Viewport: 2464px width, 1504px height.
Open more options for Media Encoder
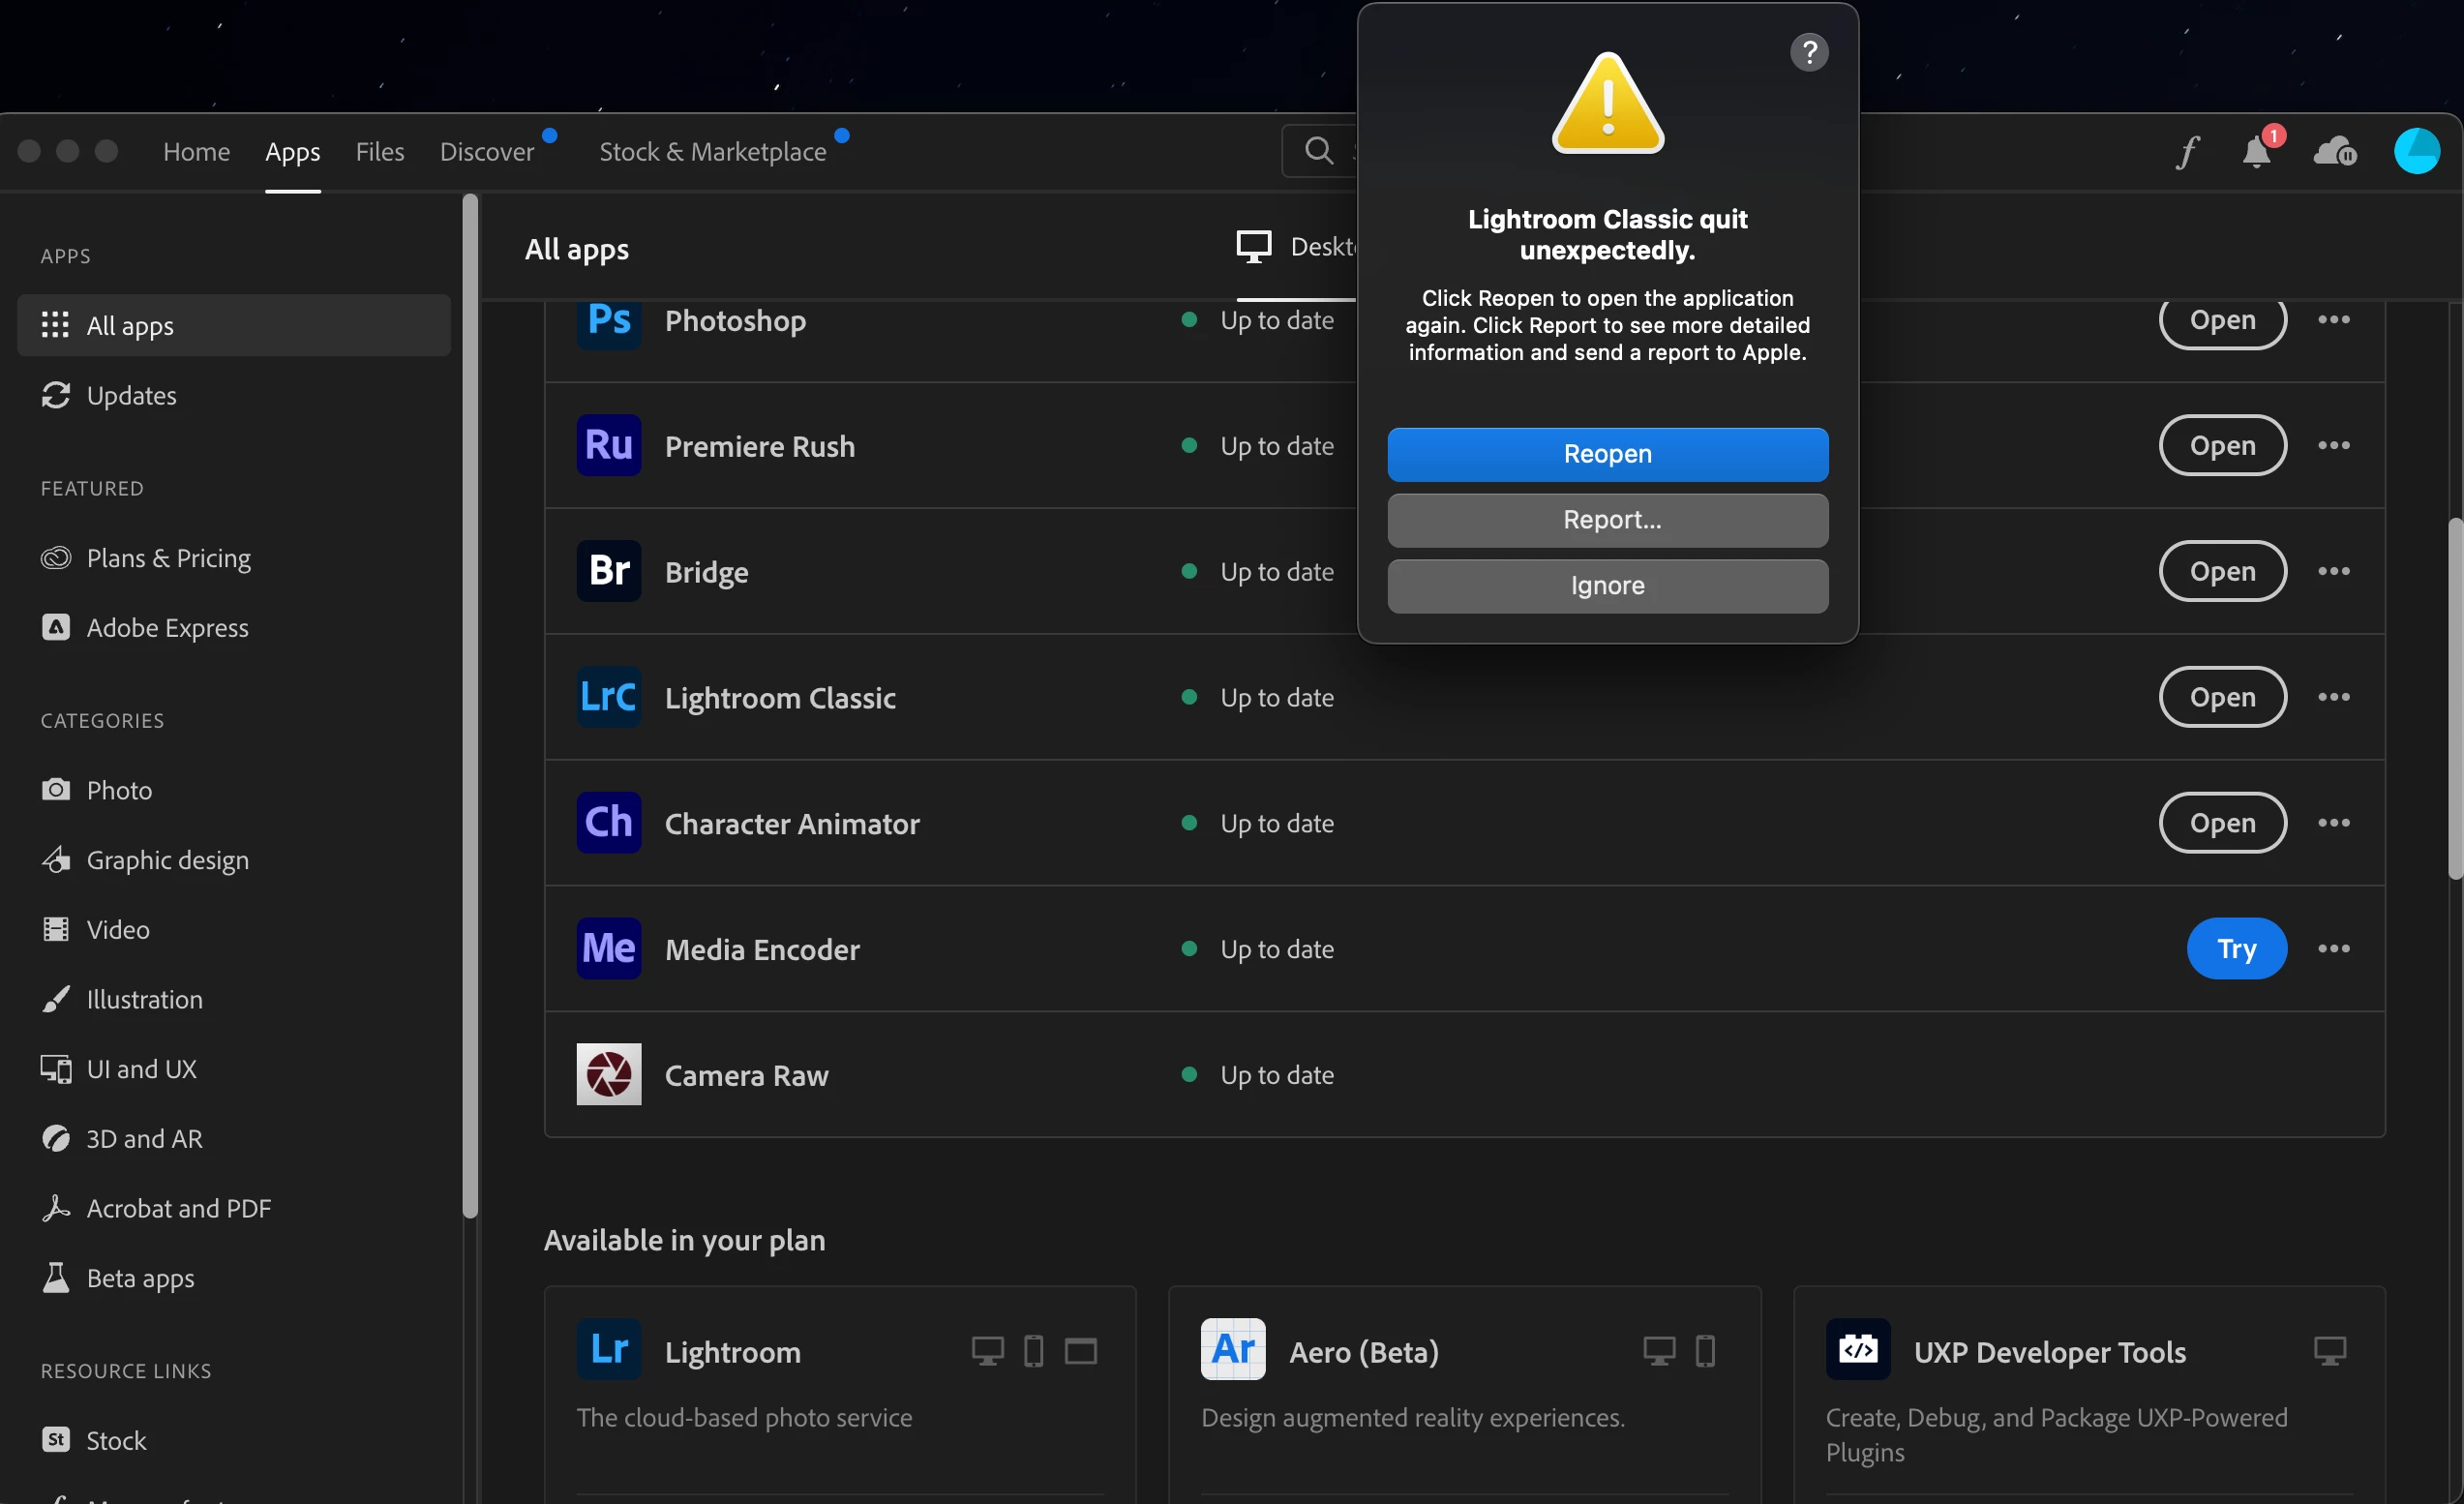tap(2333, 948)
